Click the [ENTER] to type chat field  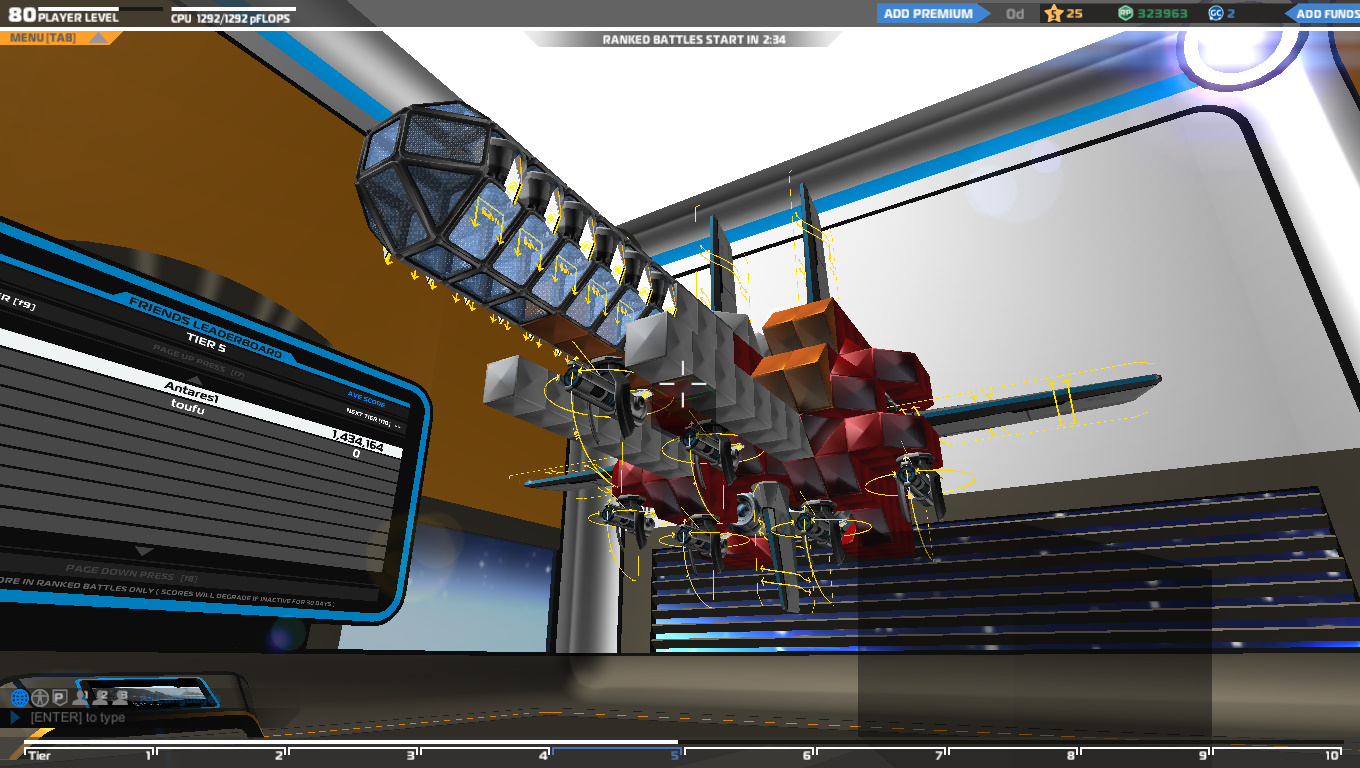(78, 718)
